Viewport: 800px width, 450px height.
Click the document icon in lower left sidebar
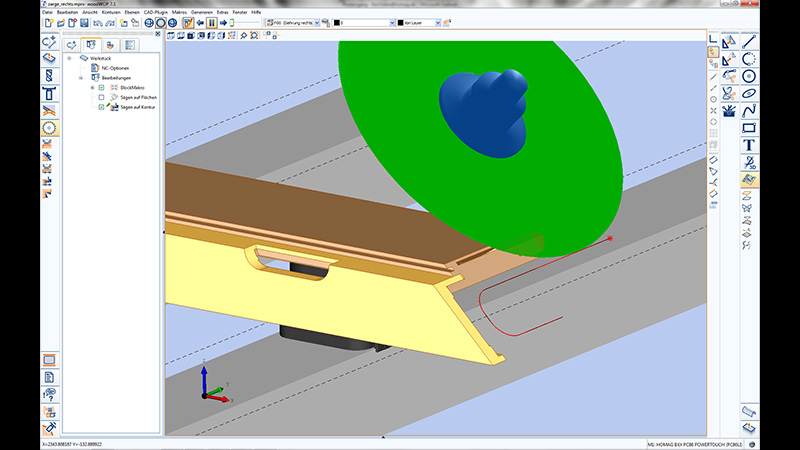pyautogui.click(x=49, y=378)
